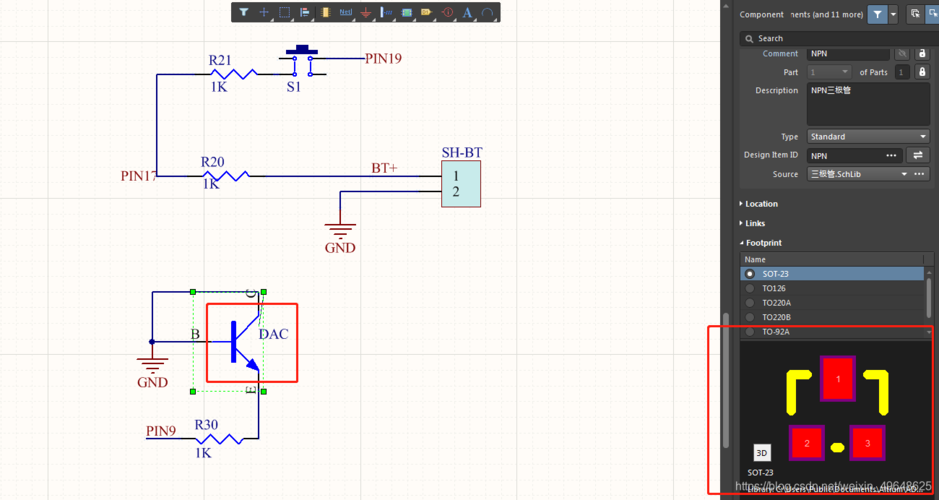939x500 pixels.
Task: Select resistor R30 in the schematic
Action: pos(219,438)
